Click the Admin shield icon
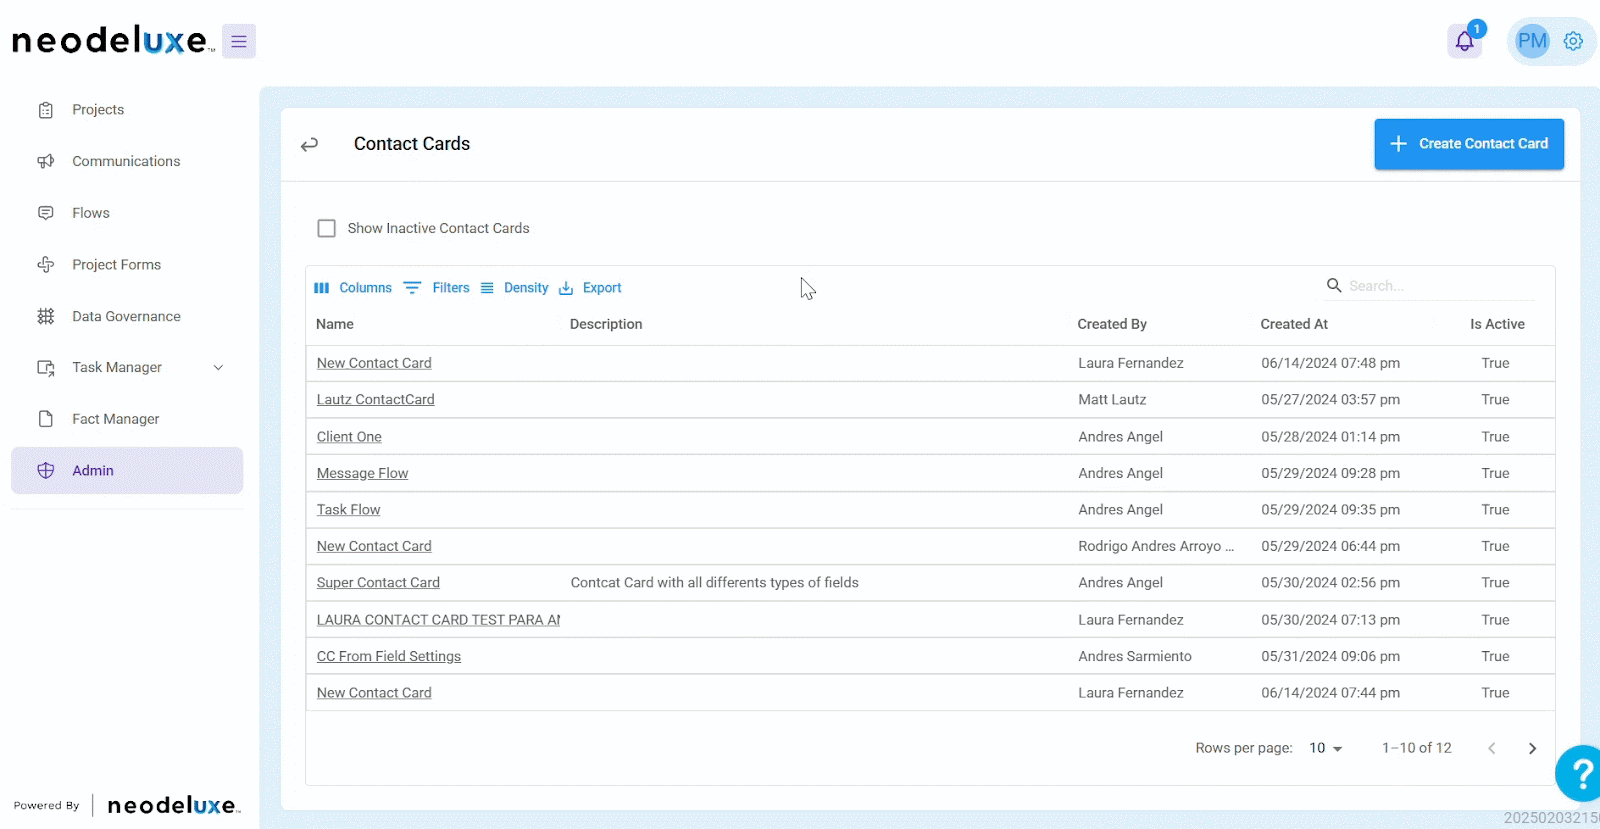Image resolution: width=1600 pixels, height=829 pixels. 46,471
